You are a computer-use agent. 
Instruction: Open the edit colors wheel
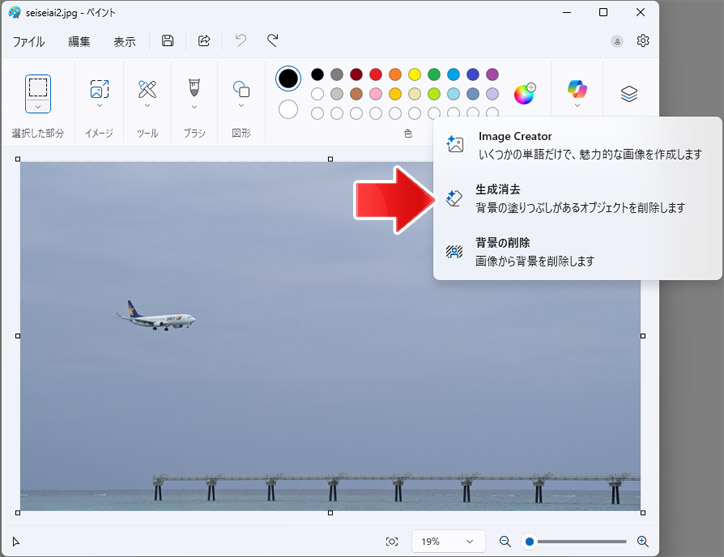click(524, 94)
